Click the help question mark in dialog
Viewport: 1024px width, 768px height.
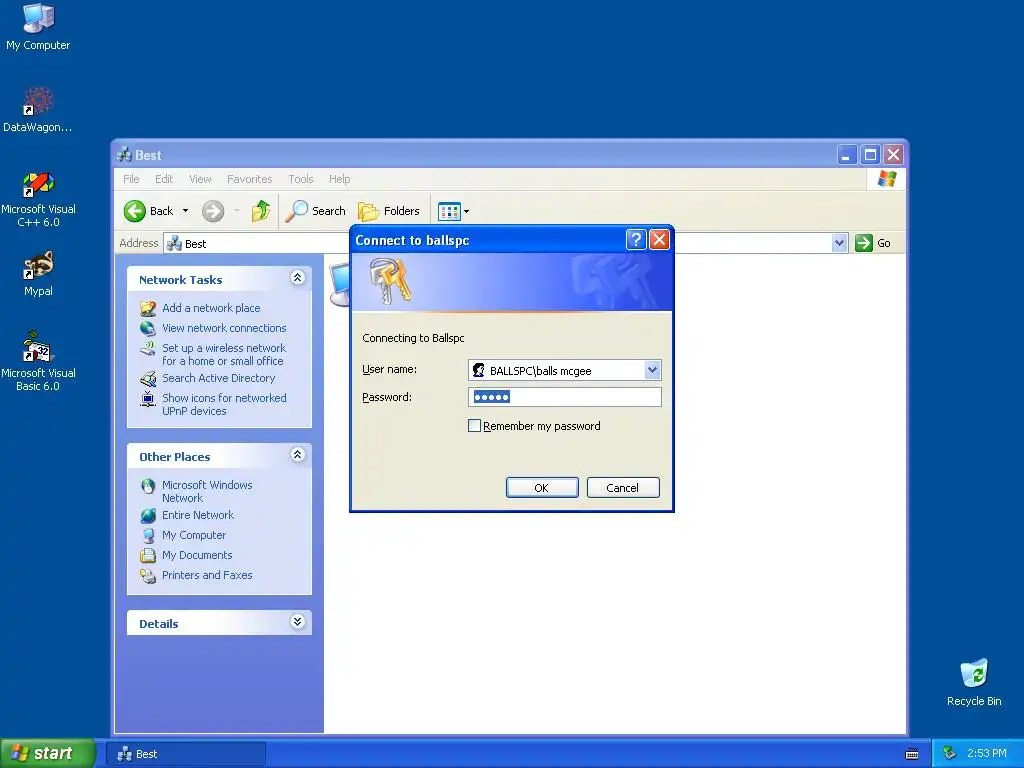[x=635, y=240]
